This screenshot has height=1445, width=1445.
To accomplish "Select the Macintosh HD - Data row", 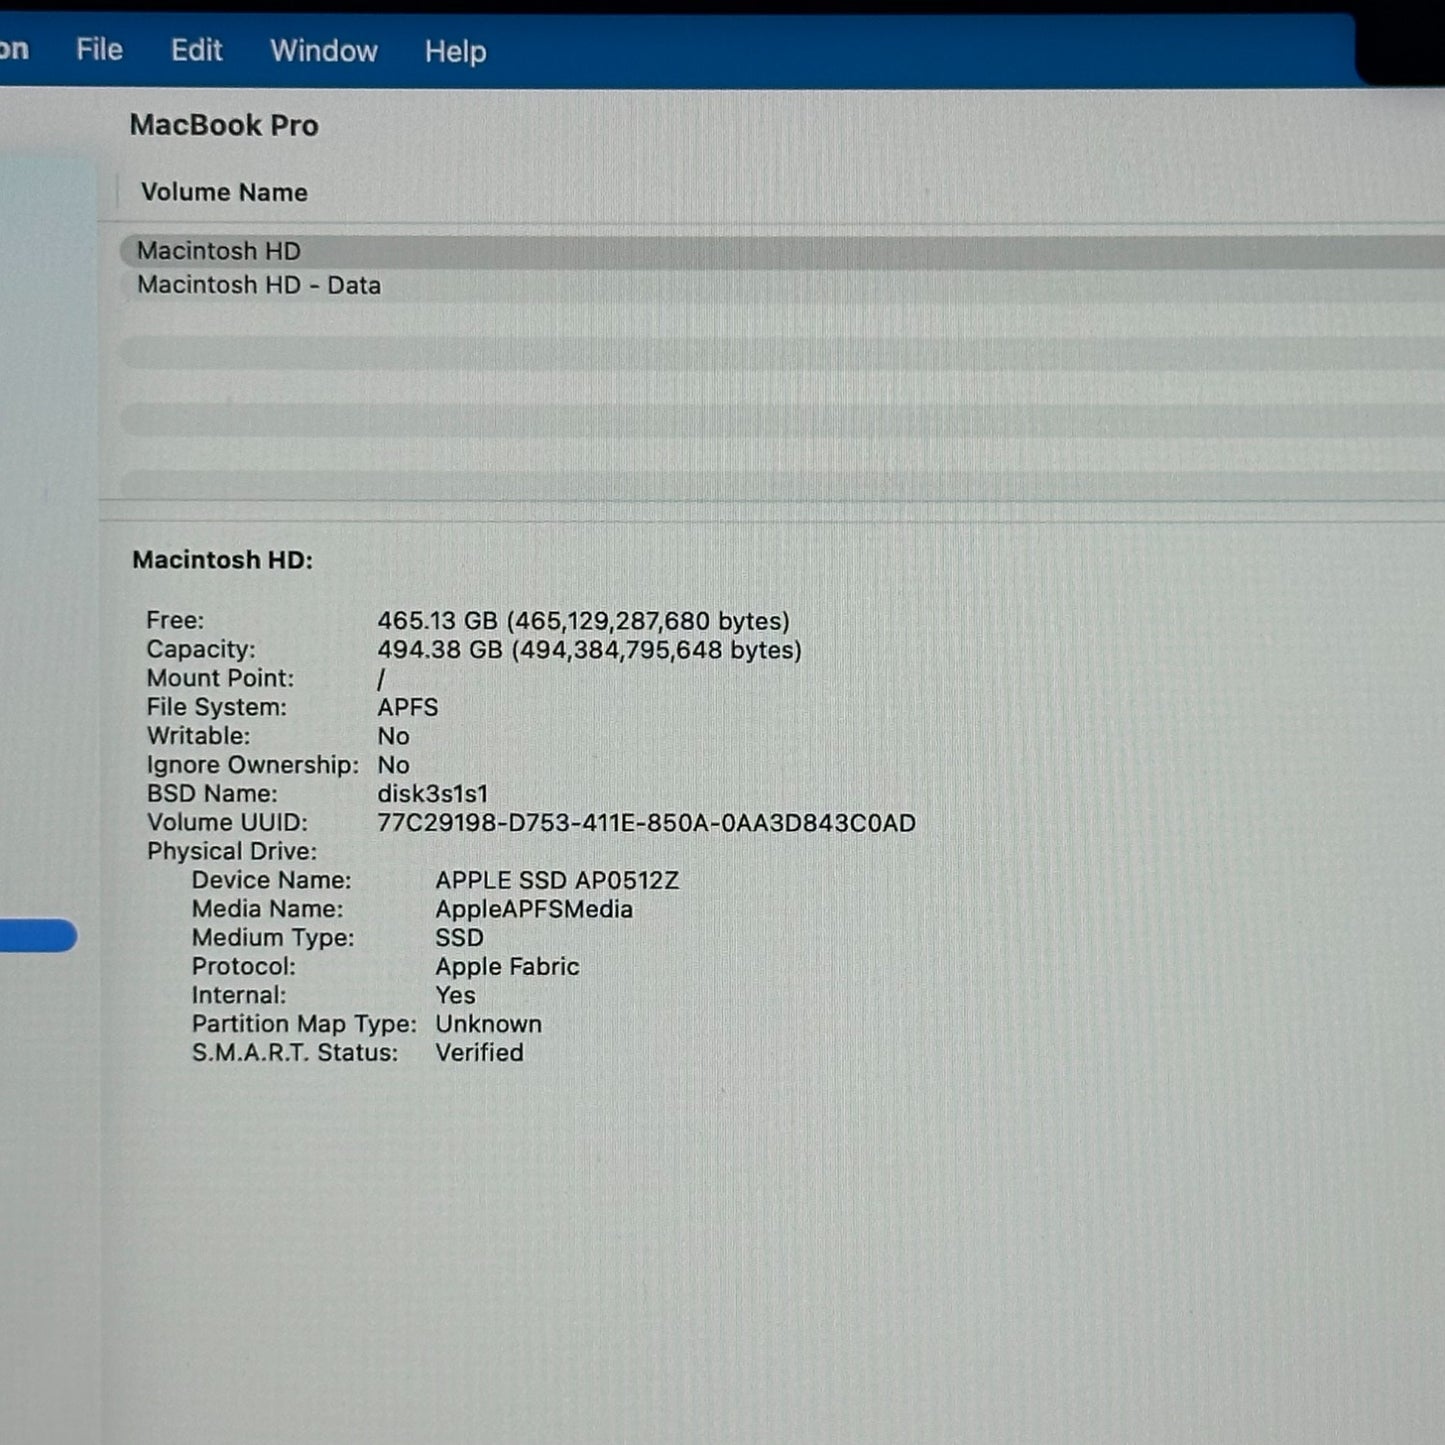I will coord(259,286).
